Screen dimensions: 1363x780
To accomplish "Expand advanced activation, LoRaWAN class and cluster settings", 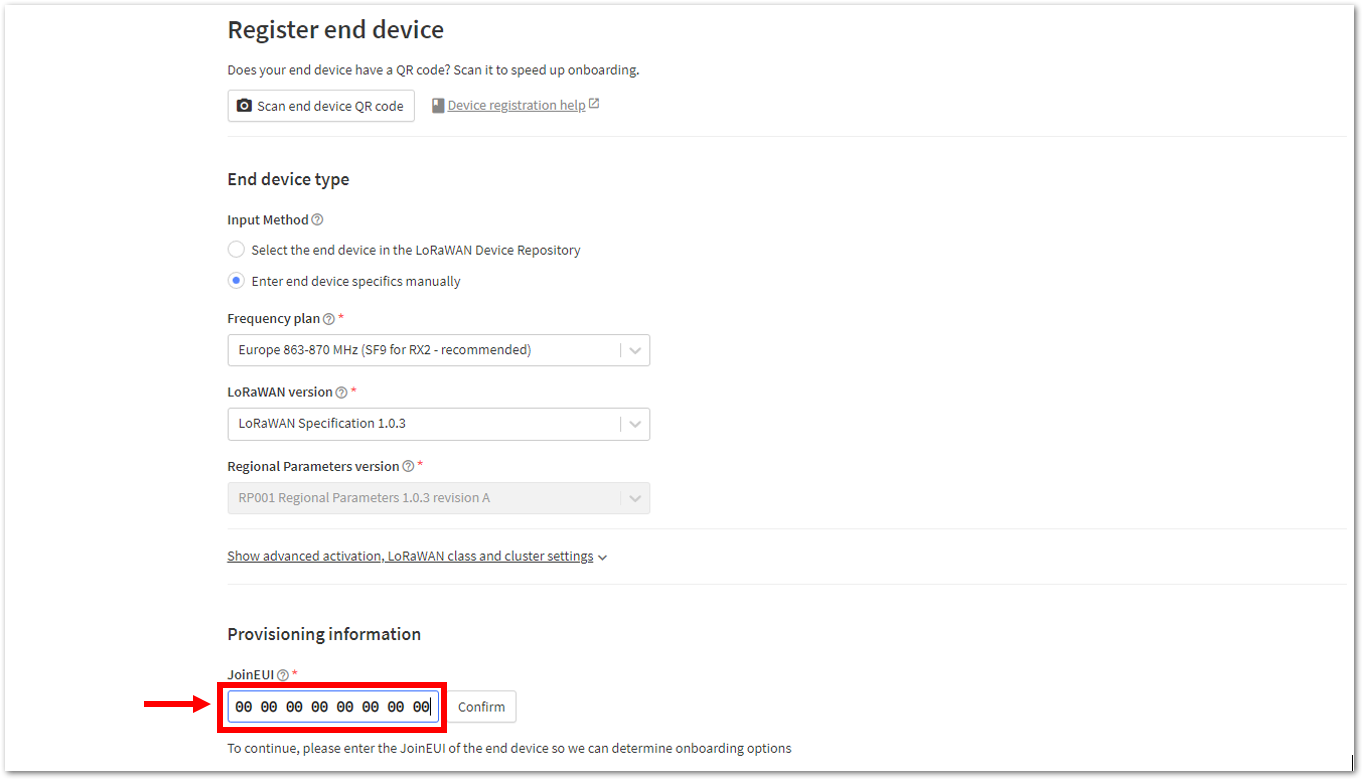I will tap(417, 556).
